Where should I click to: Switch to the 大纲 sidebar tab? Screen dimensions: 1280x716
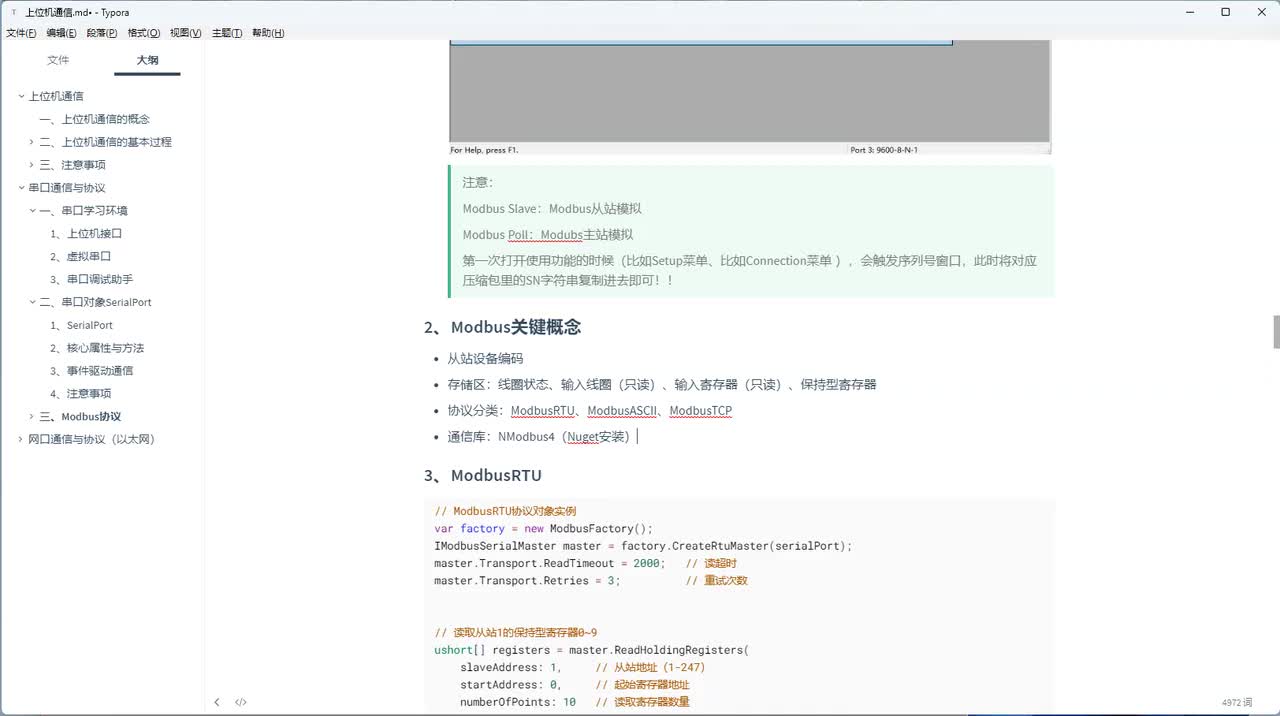tap(147, 60)
